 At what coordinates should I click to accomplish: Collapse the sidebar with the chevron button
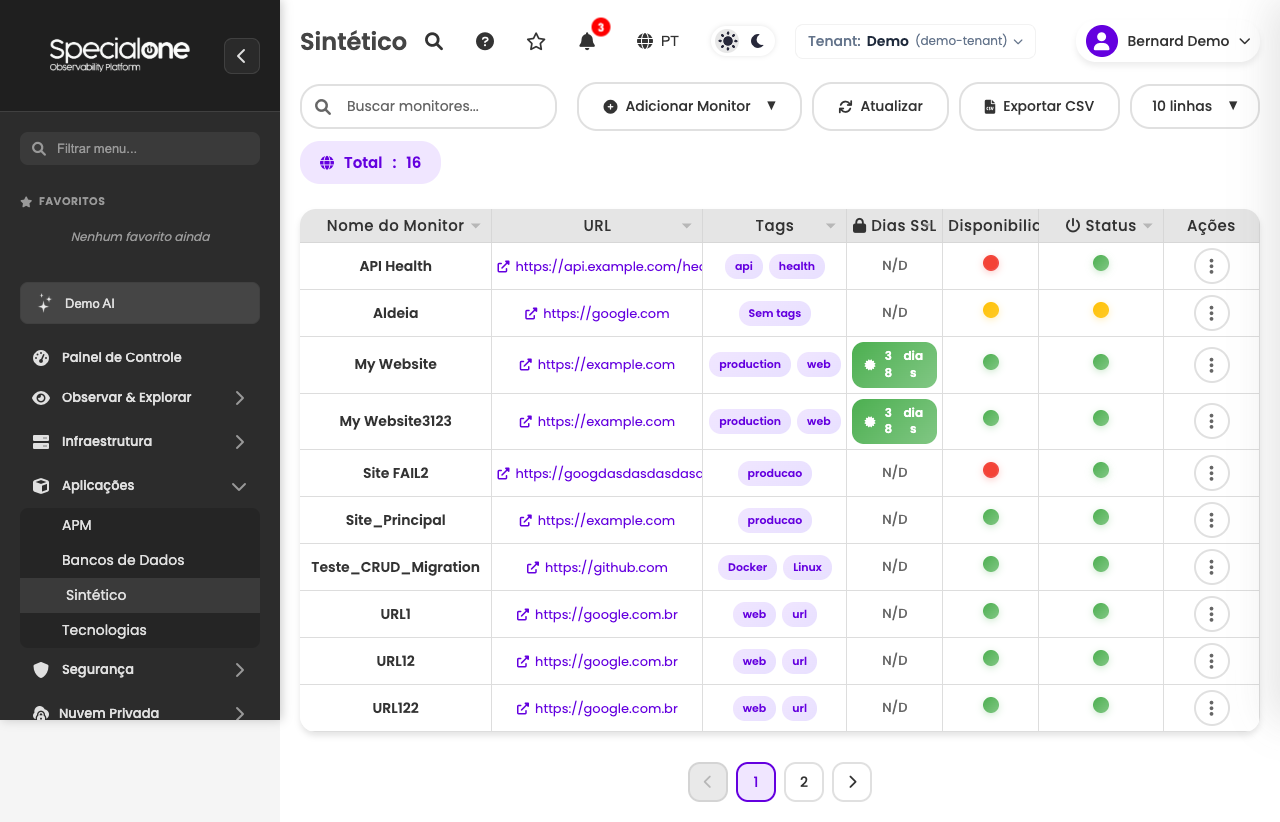pyautogui.click(x=242, y=56)
